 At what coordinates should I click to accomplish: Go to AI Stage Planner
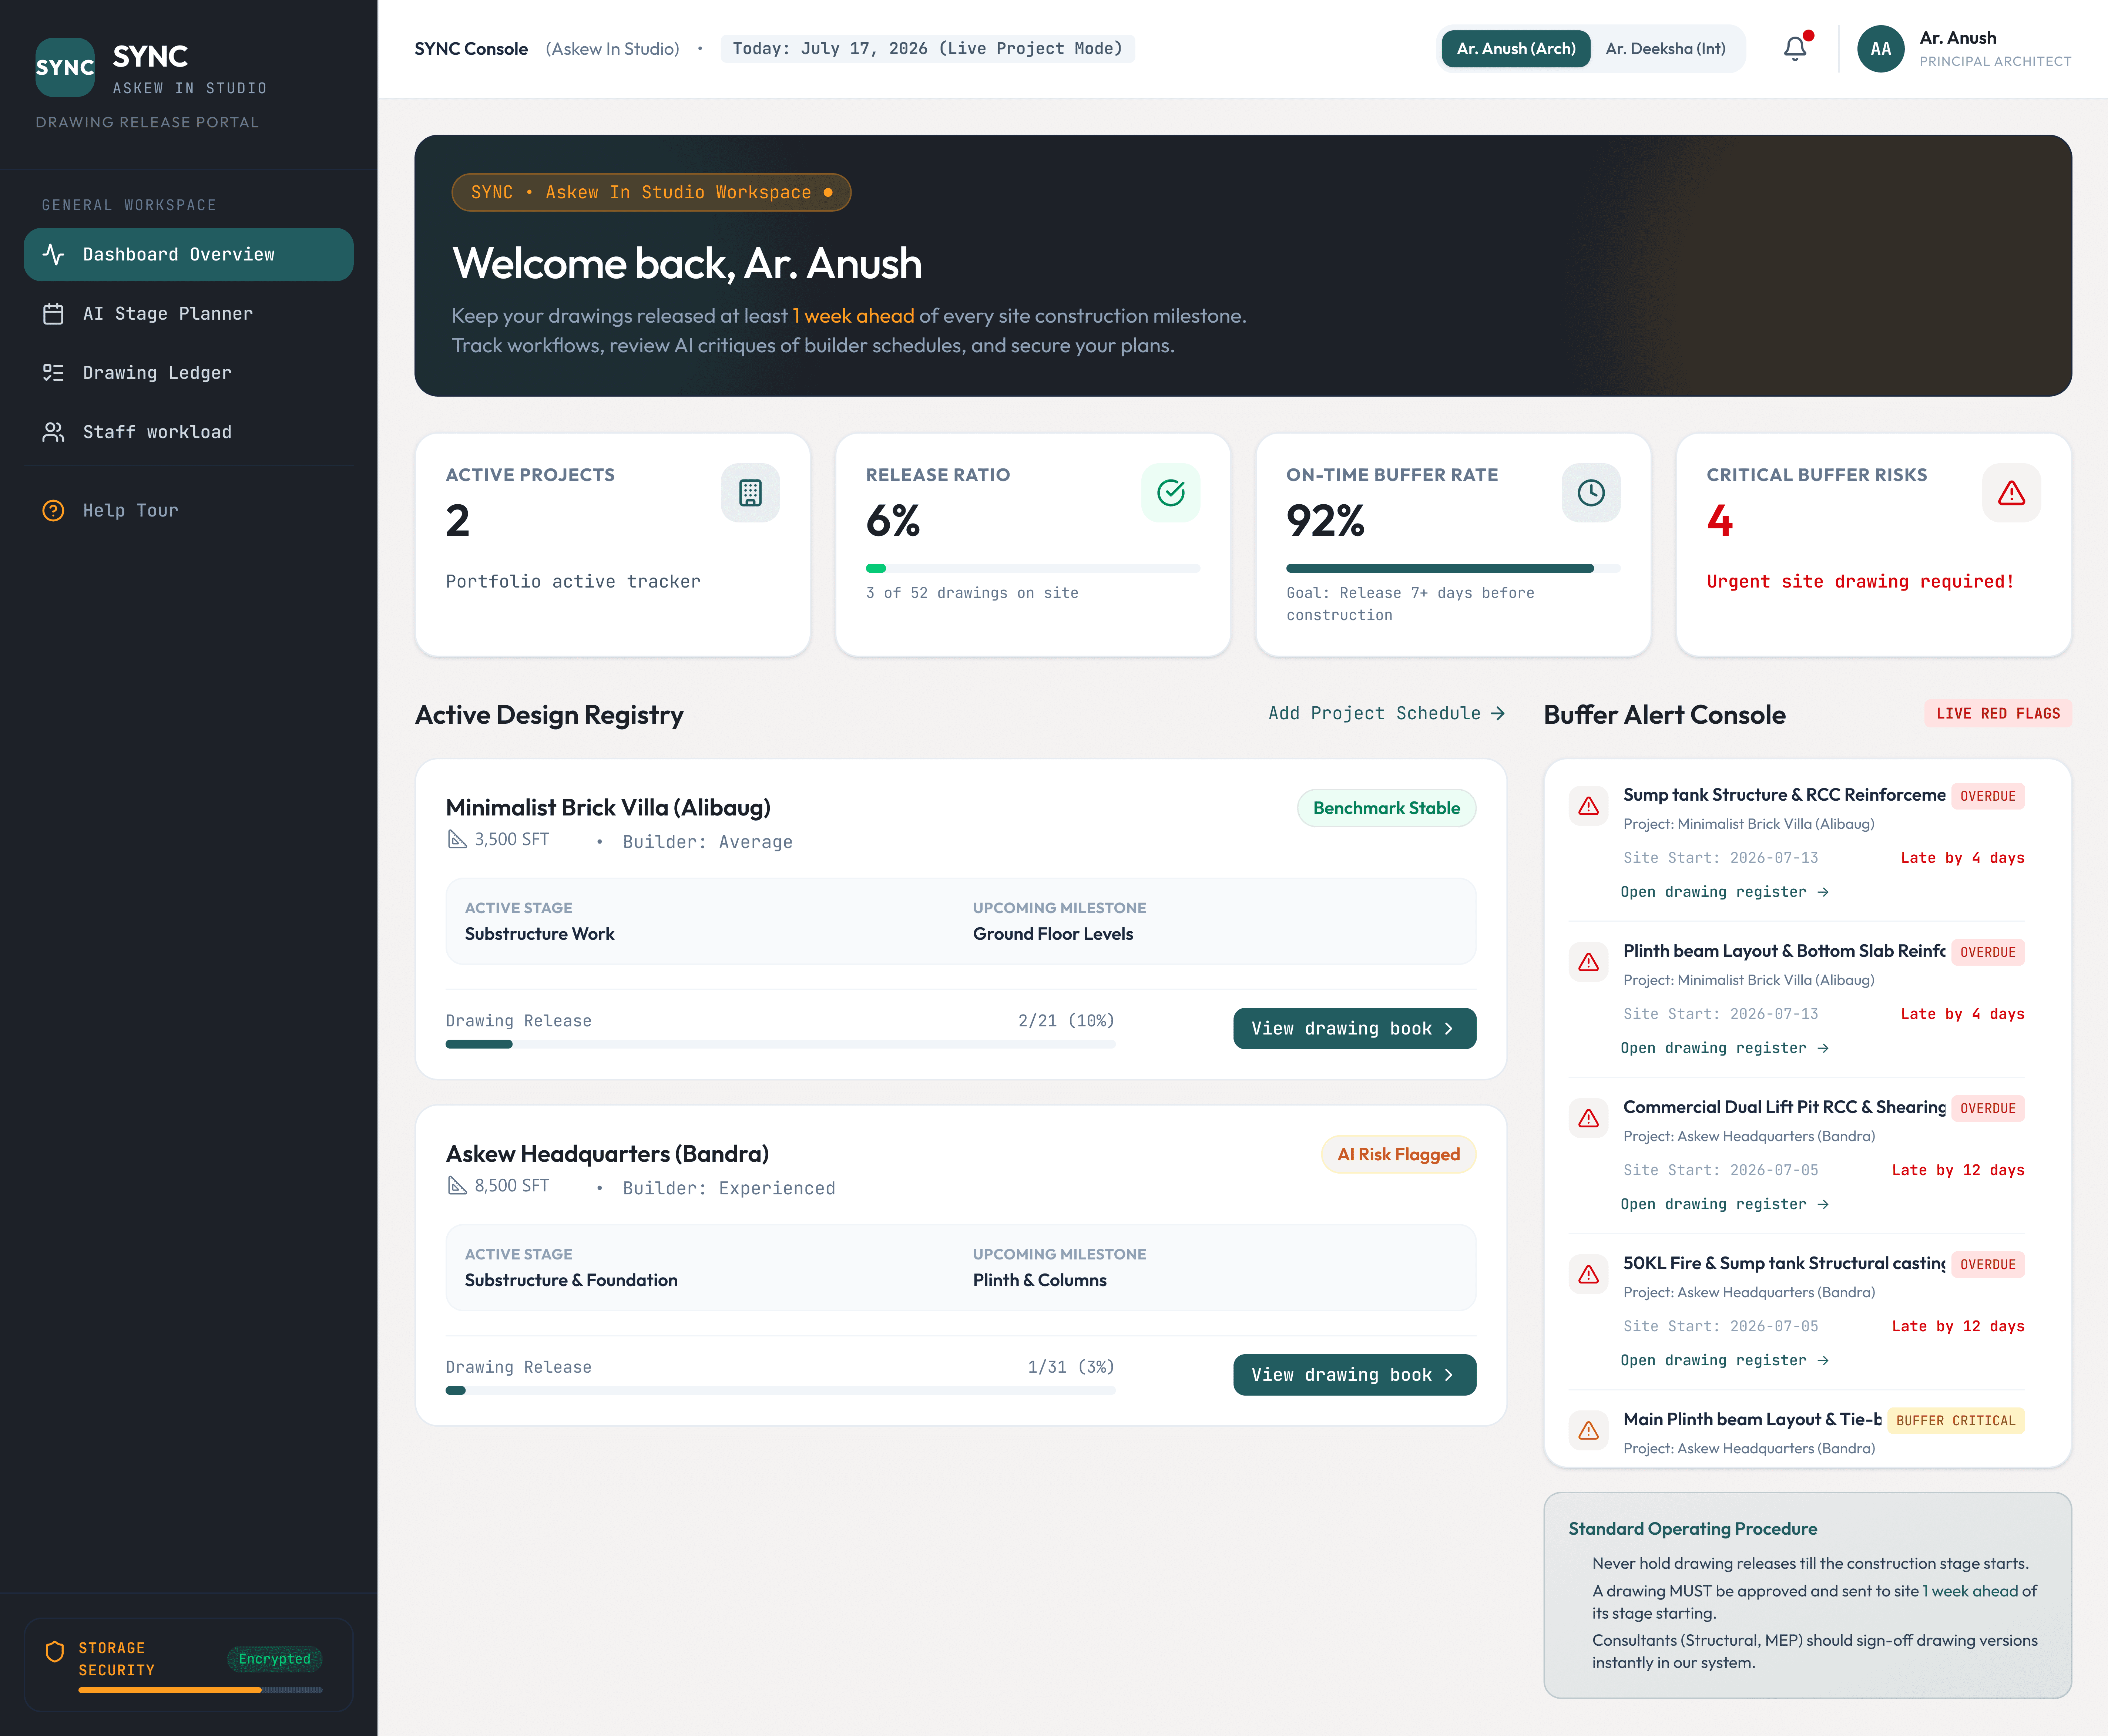pyautogui.click(x=189, y=314)
